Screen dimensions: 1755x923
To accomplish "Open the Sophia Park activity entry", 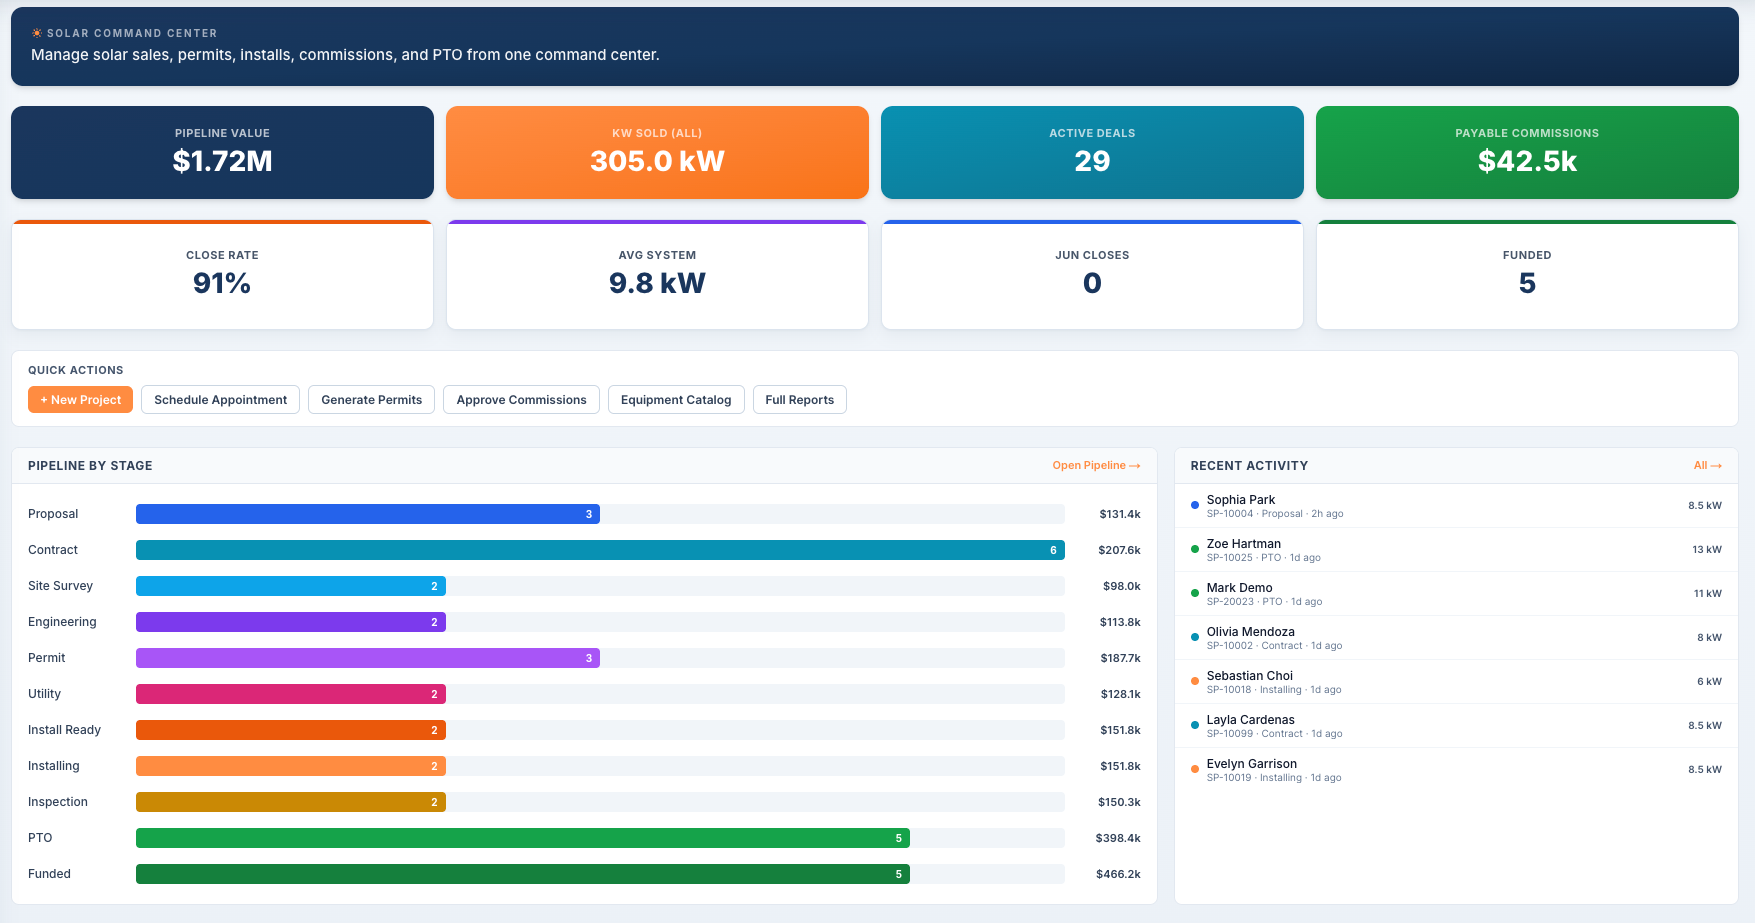I will [1456, 506].
